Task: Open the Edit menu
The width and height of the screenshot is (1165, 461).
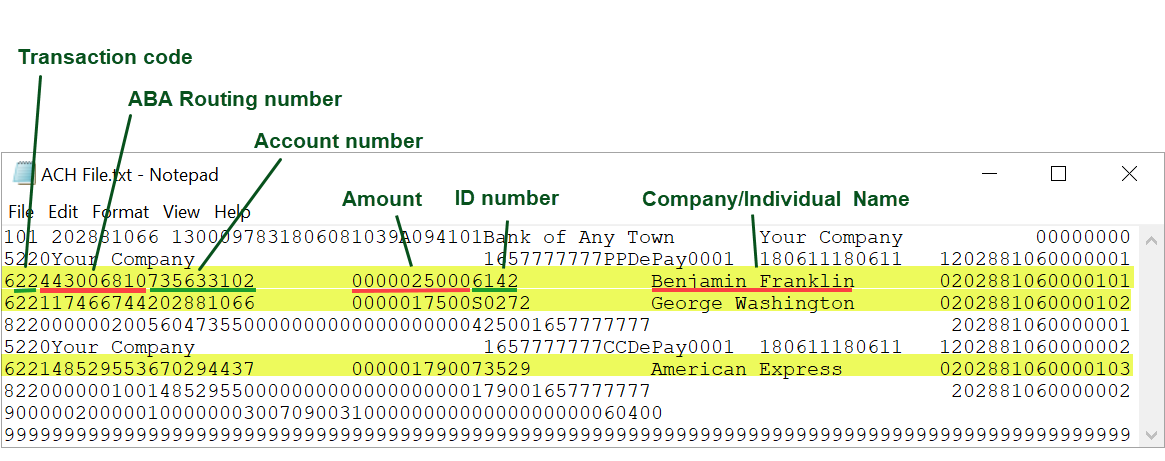Action: [63, 212]
